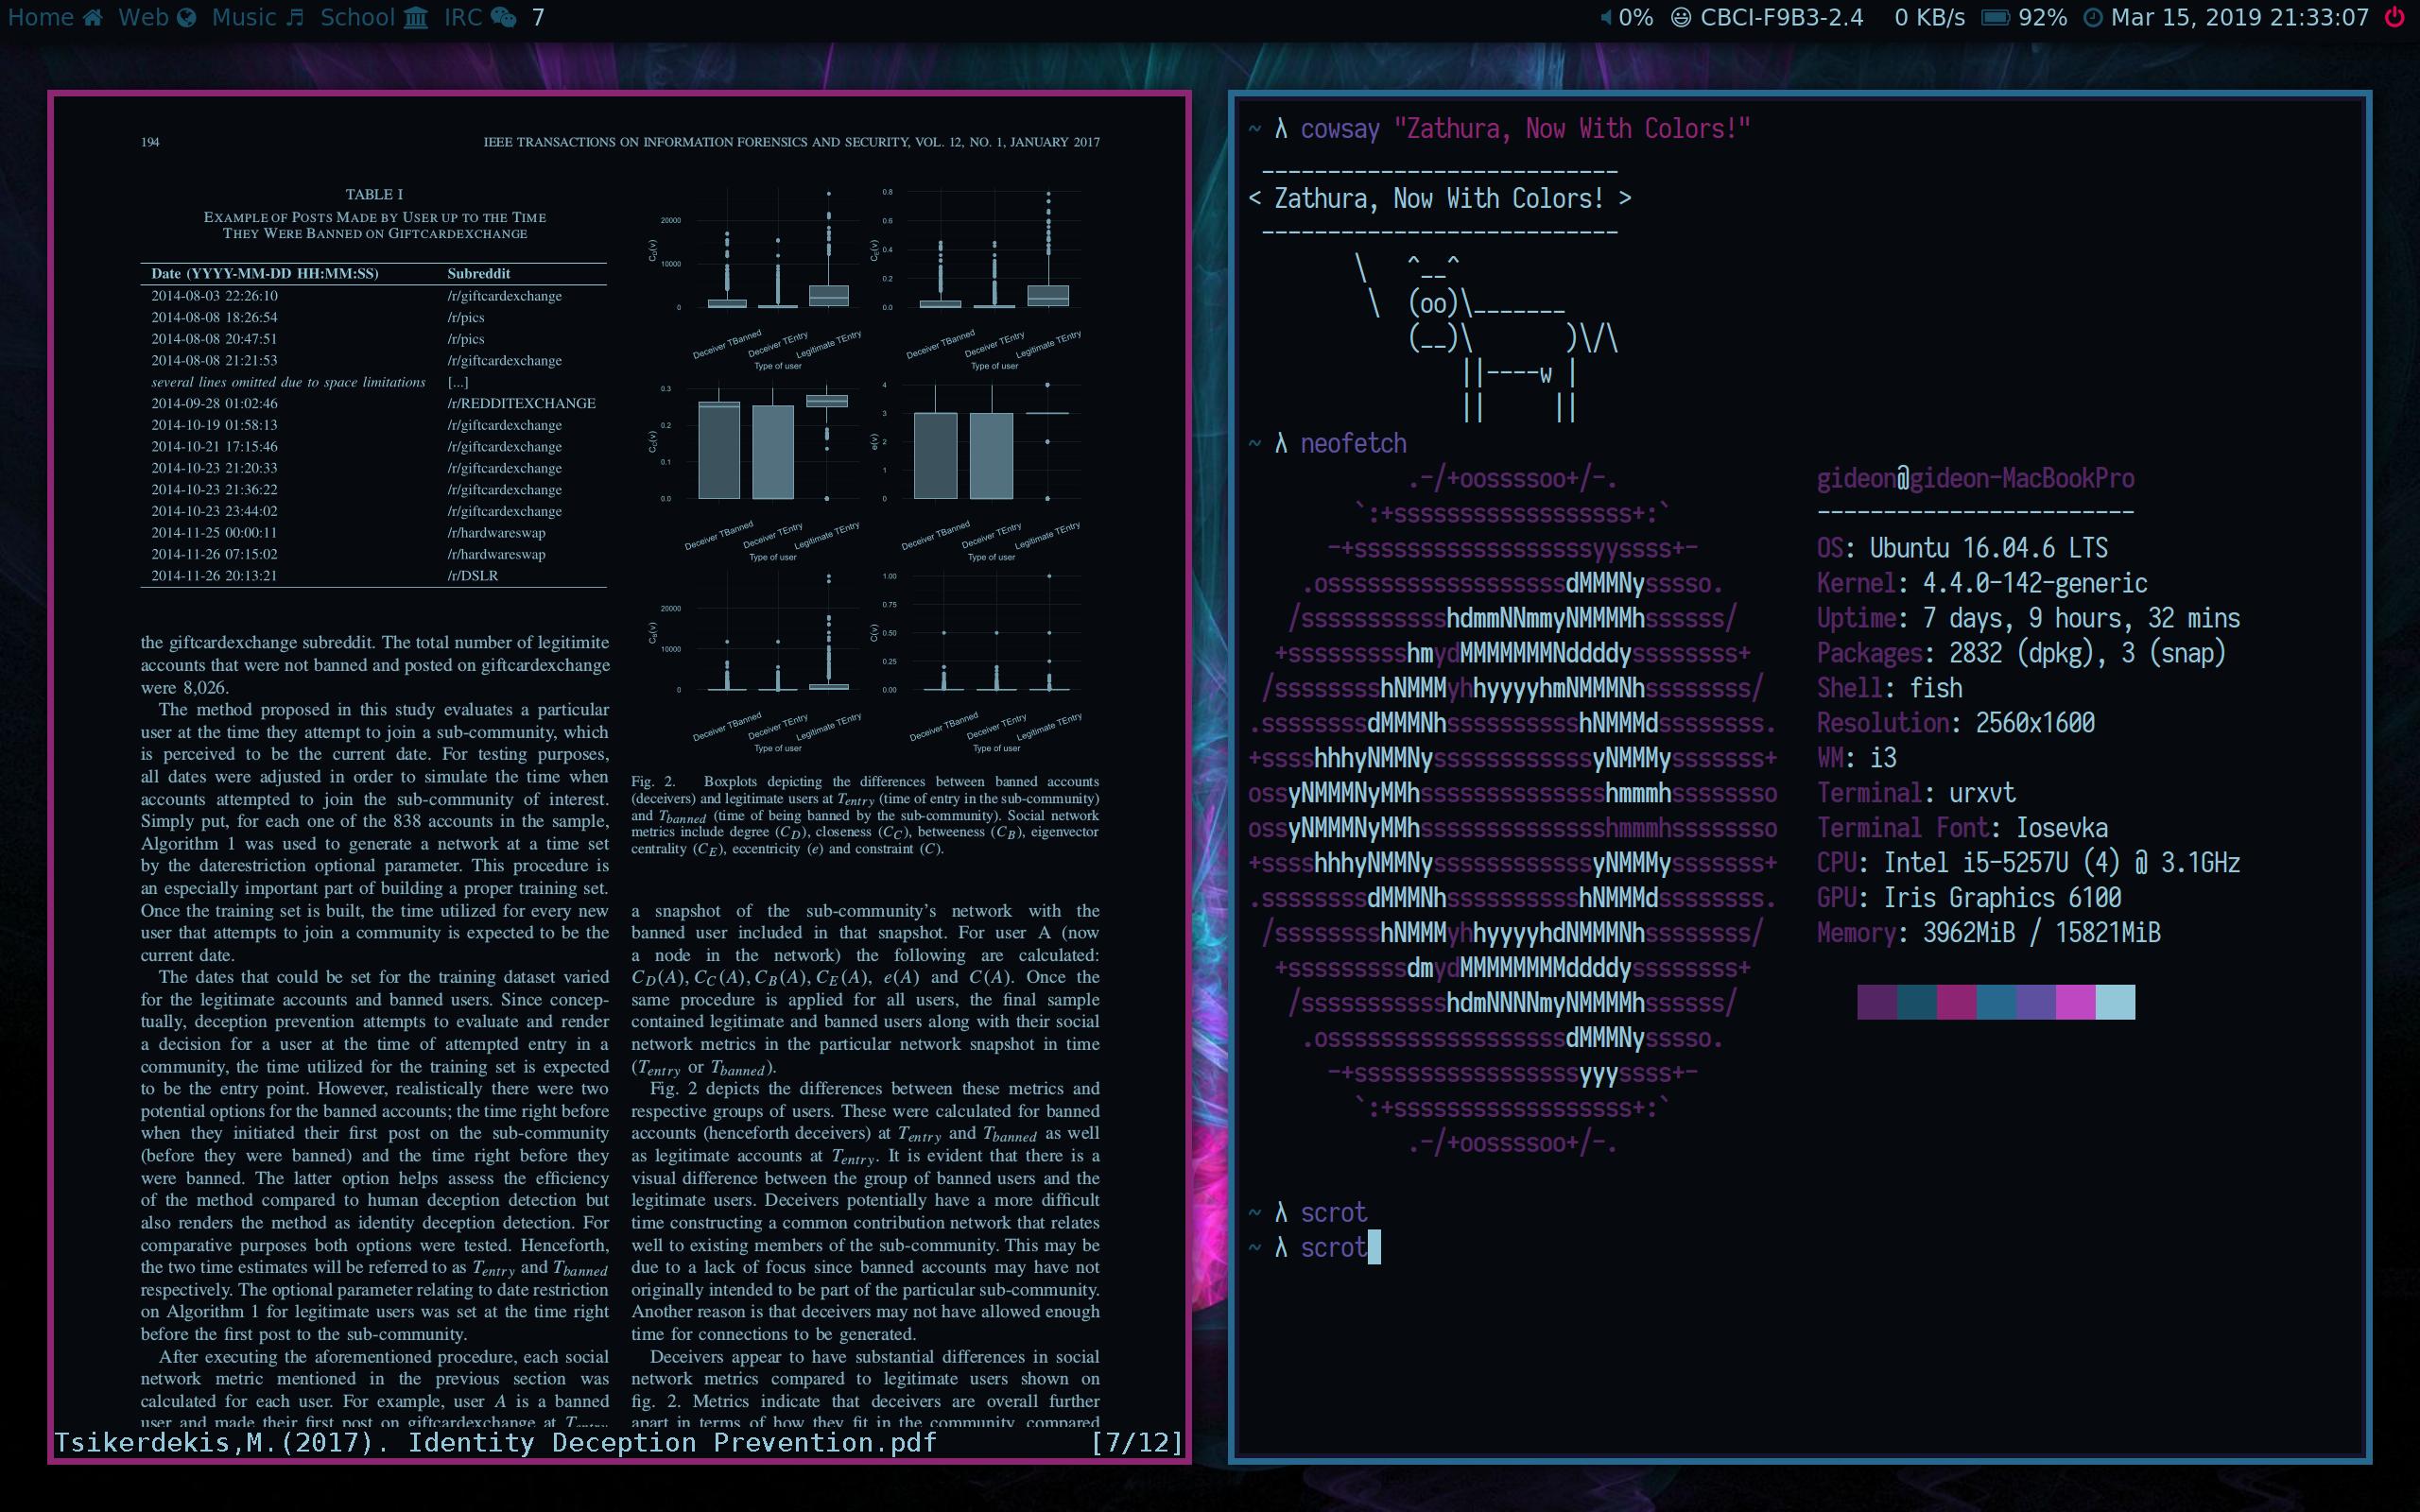Click the globe icon next to Web
The width and height of the screenshot is (2420, 1512).
point(186,18)
